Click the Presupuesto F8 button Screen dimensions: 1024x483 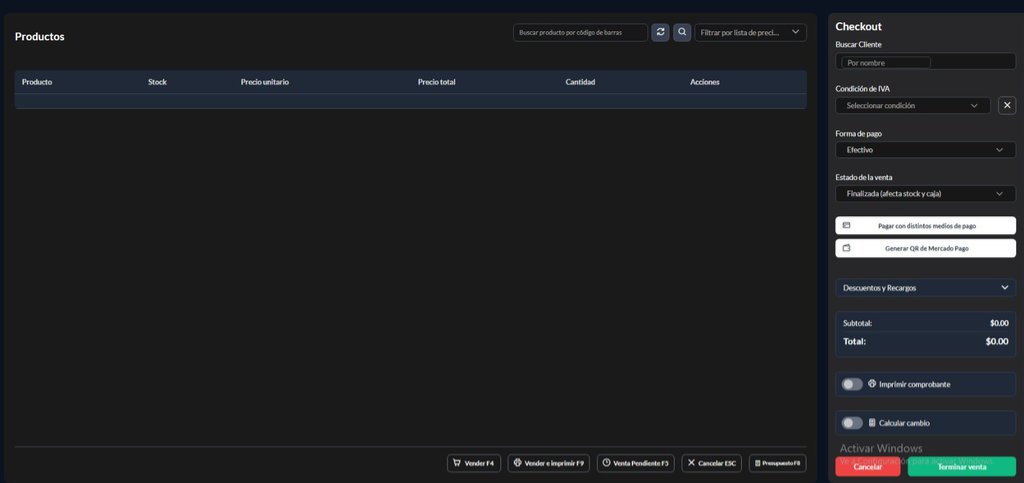point(777,463)
